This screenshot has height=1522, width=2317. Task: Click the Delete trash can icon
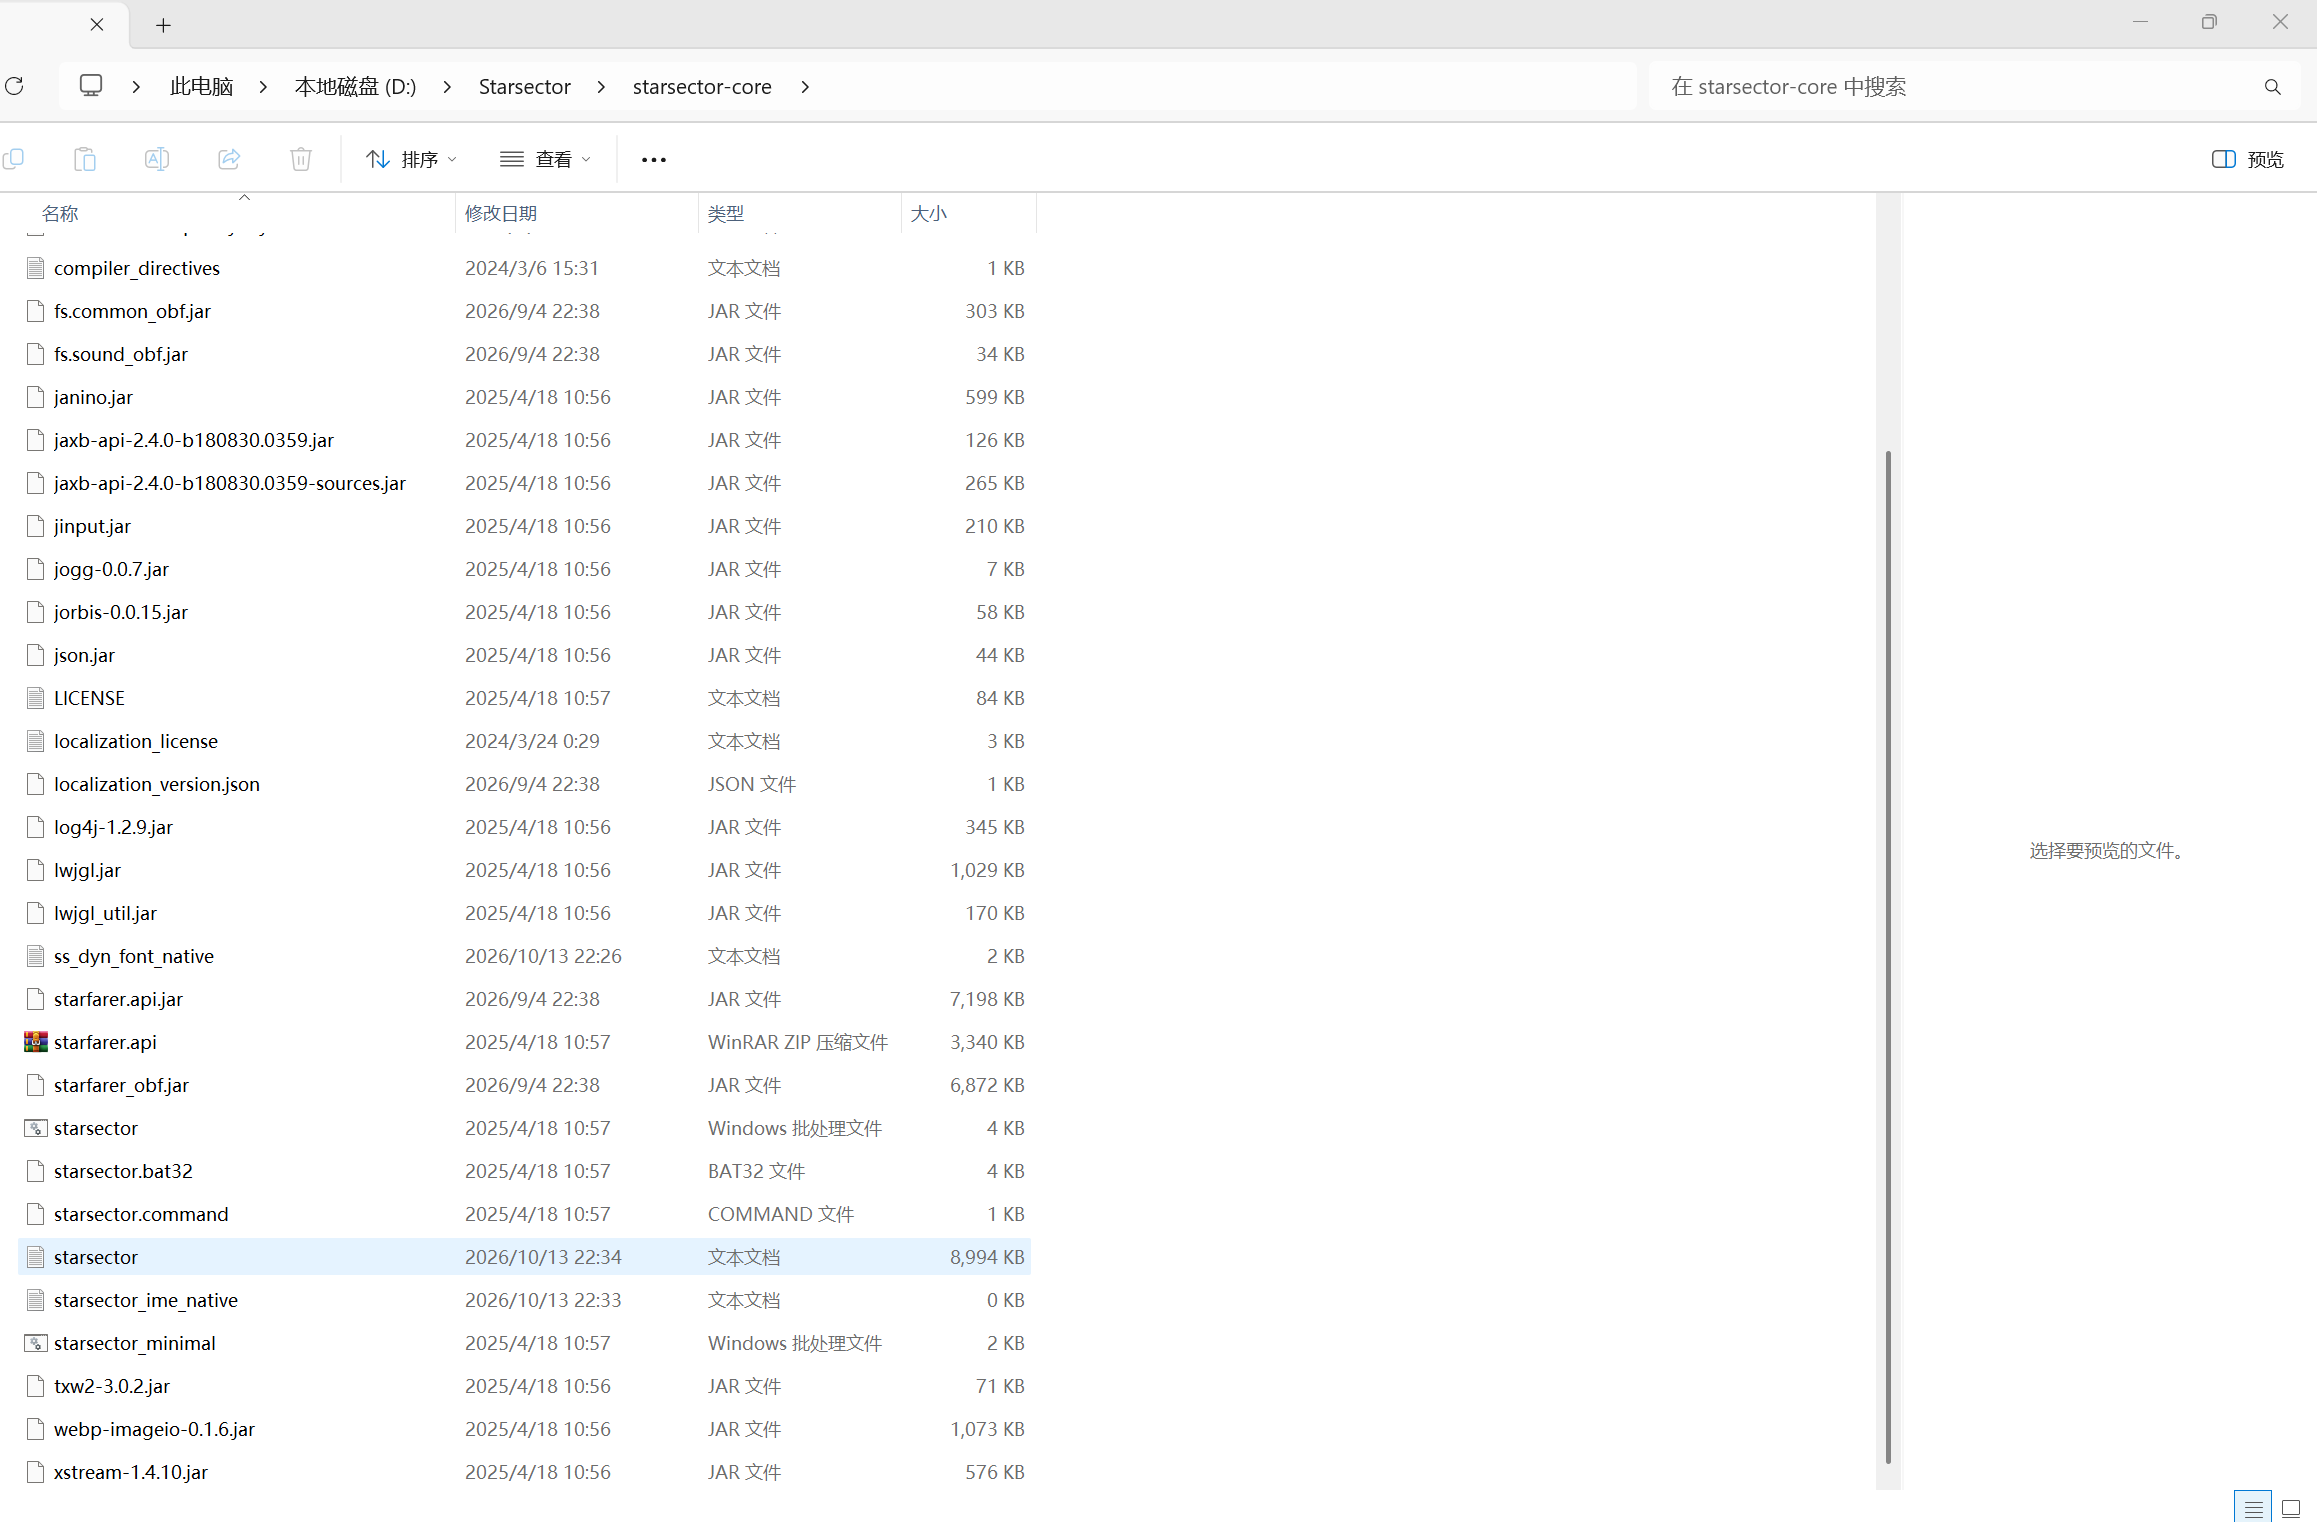click(301, 159)
